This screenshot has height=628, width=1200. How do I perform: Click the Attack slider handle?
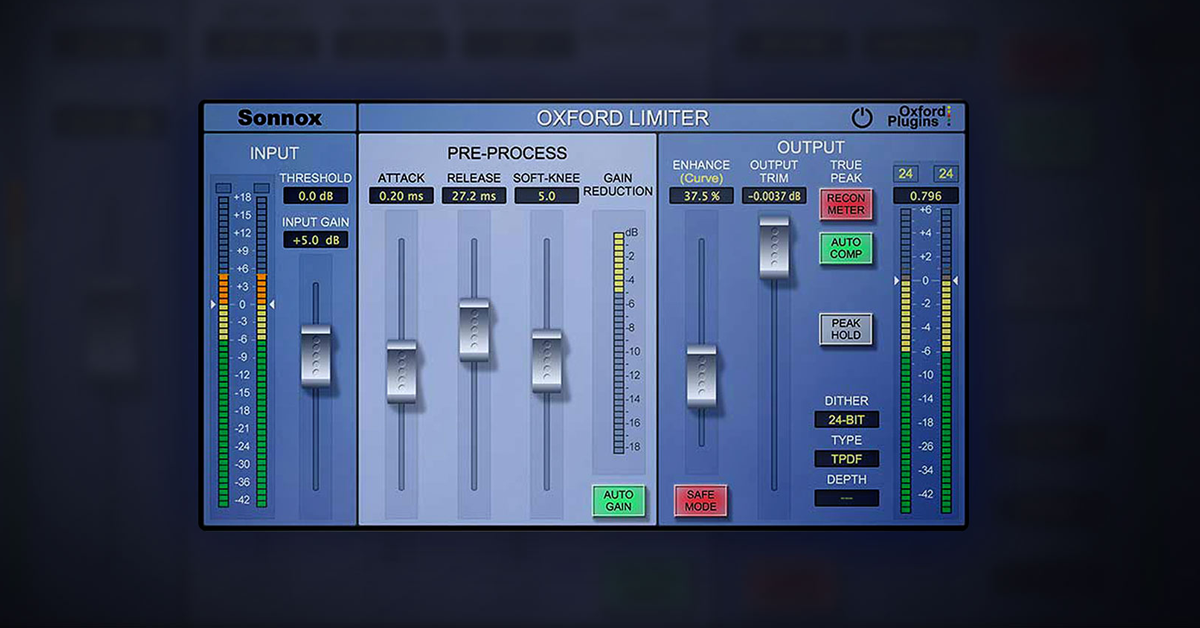click(x=401, y=371)
